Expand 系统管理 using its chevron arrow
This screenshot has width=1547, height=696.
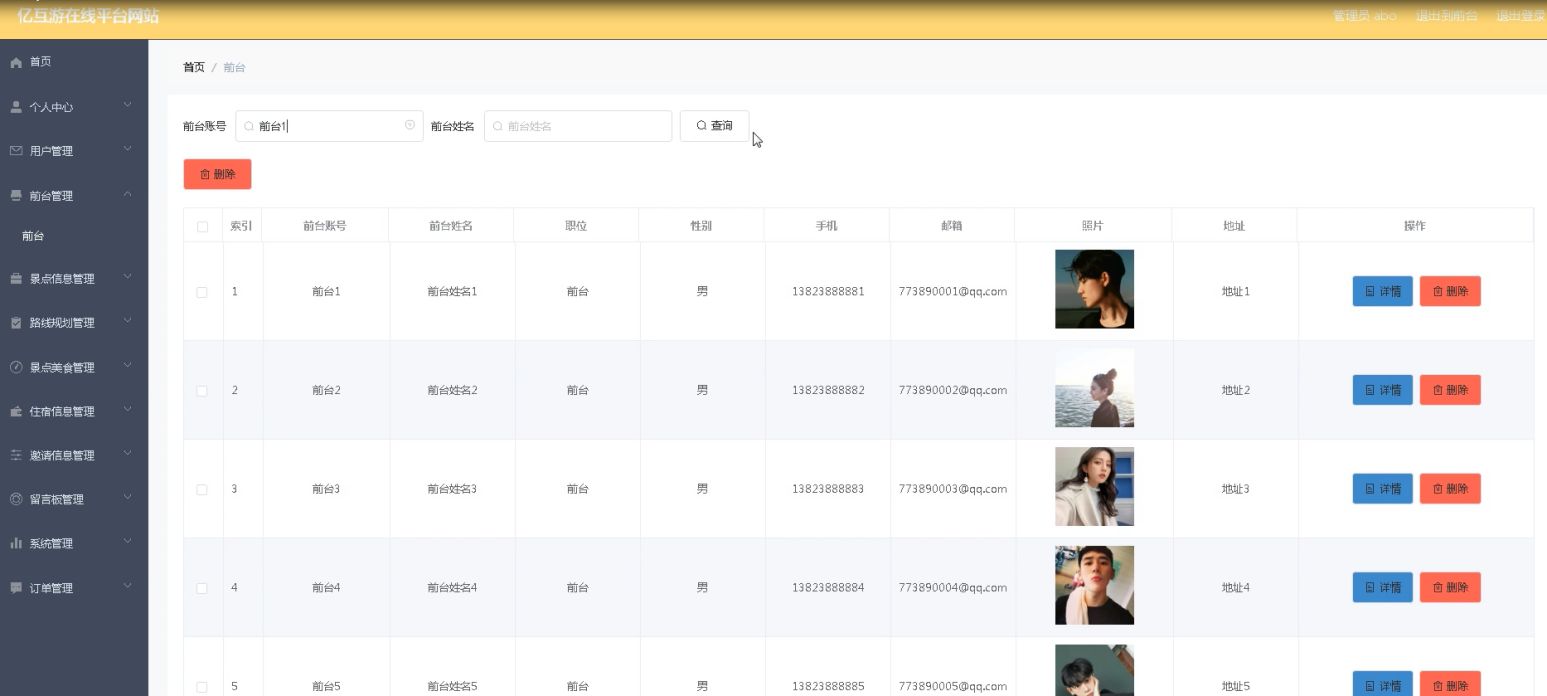[128, 541]
